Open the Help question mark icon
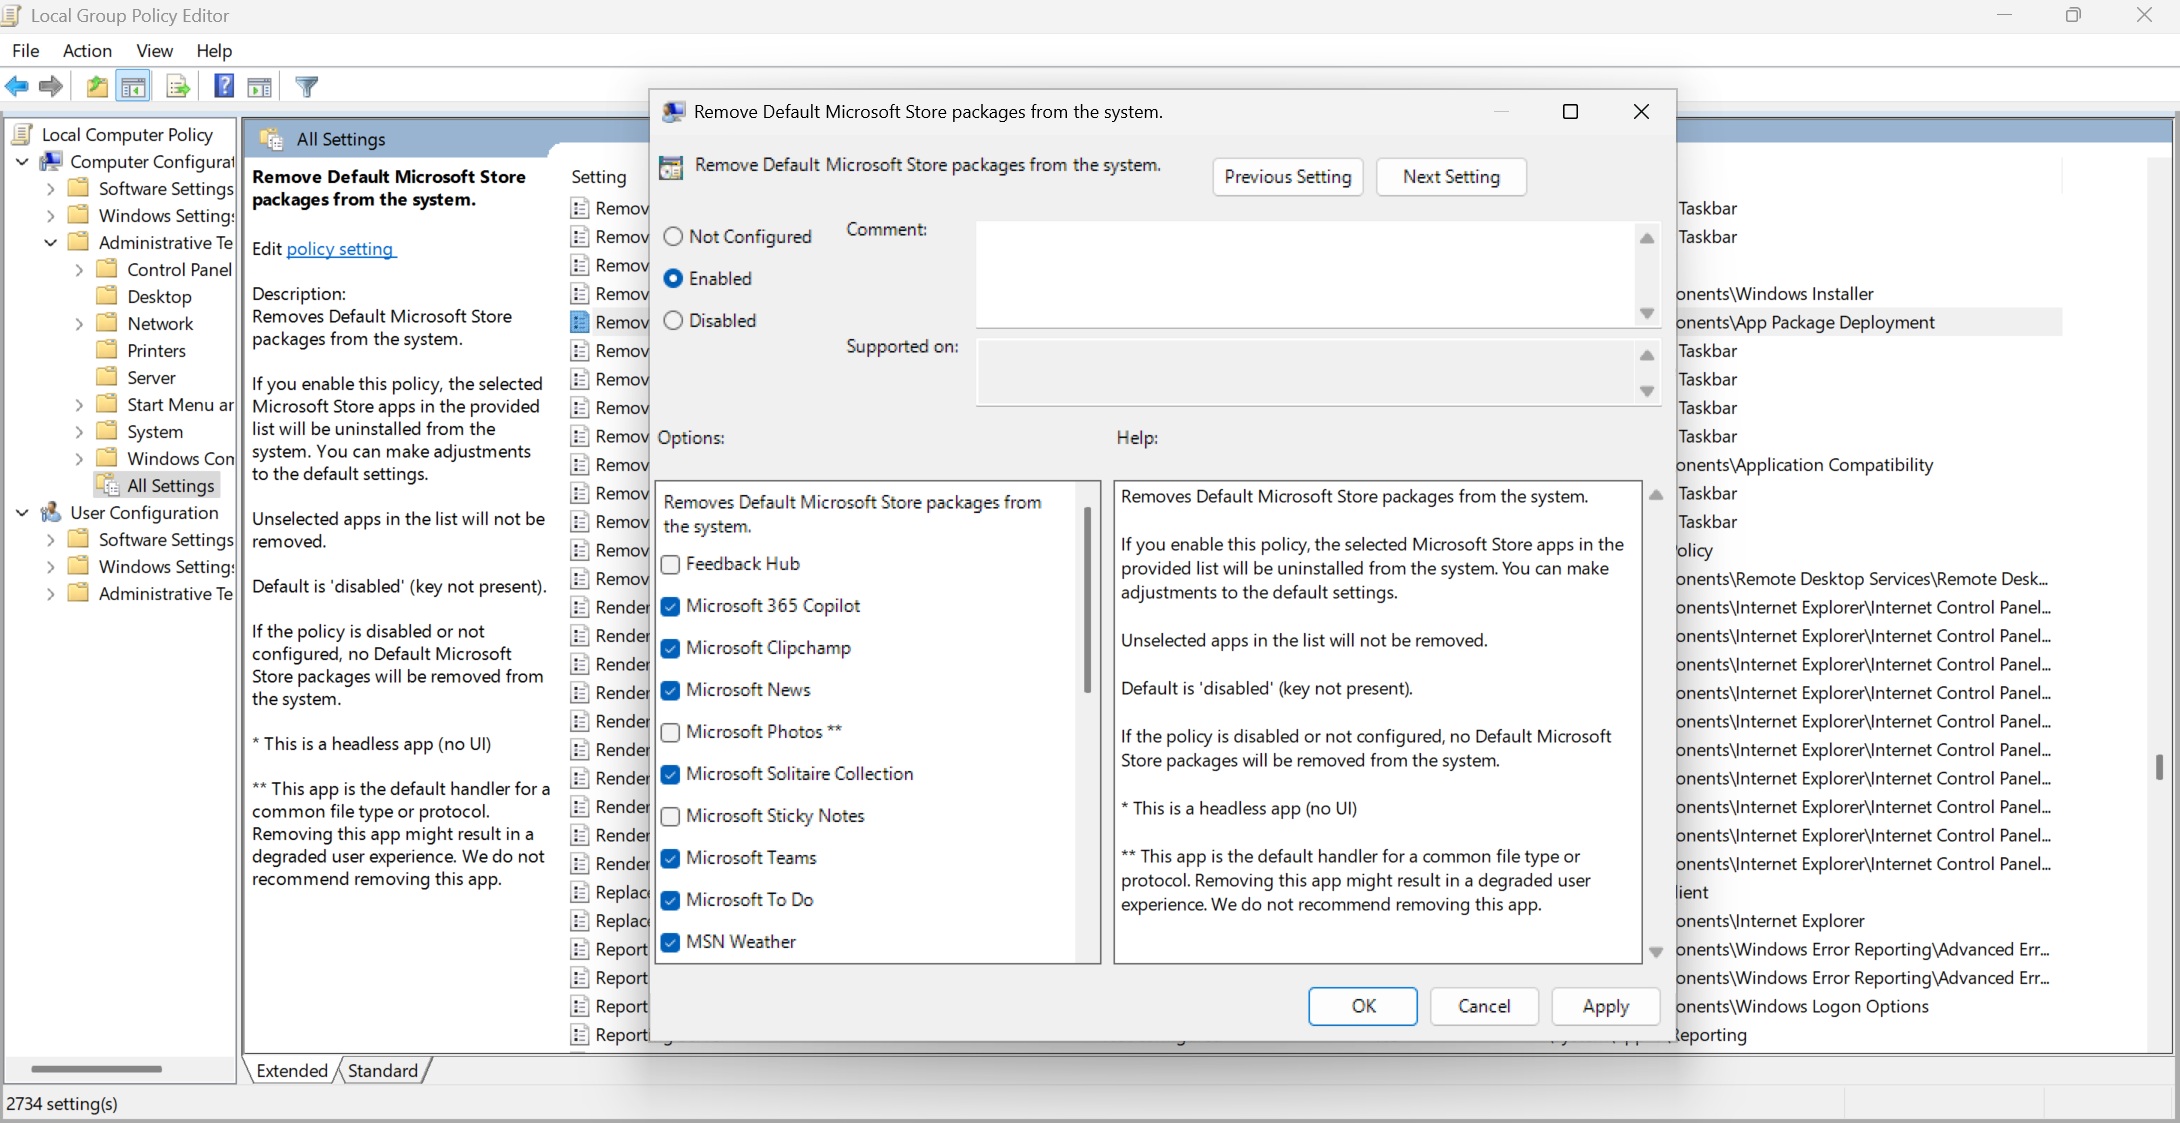The image size is (2180, 1123). [224, 87]
